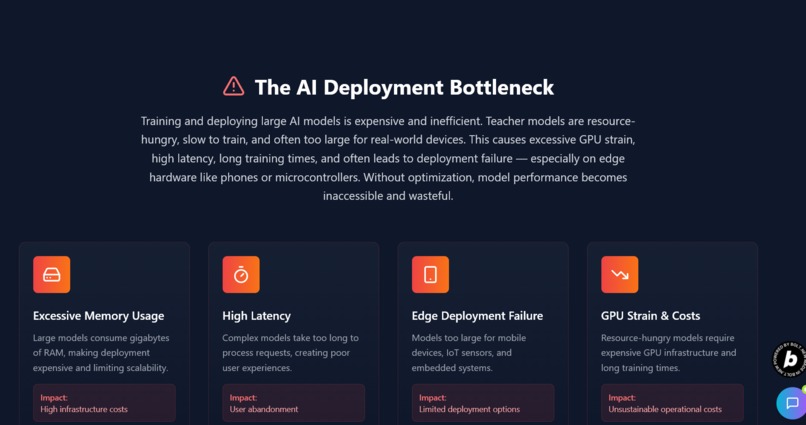Image resolution: width=806 pixels, height=425 pixels.
Task: Click 'Impact:' label in the High Latency card
Action: click(244, 398)
